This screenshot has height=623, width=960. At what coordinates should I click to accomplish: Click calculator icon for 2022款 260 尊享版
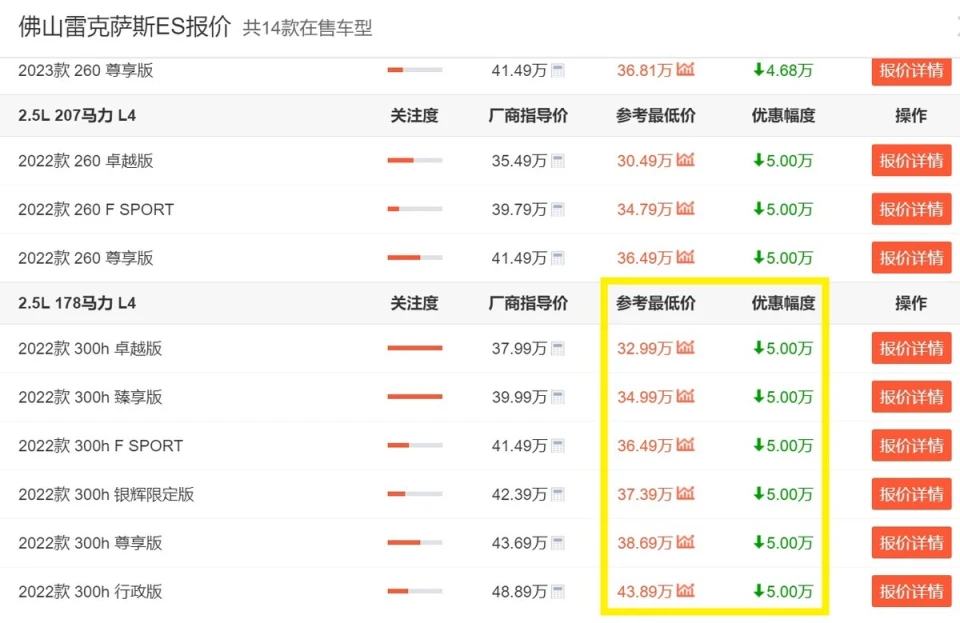click(x=558, y=258)
